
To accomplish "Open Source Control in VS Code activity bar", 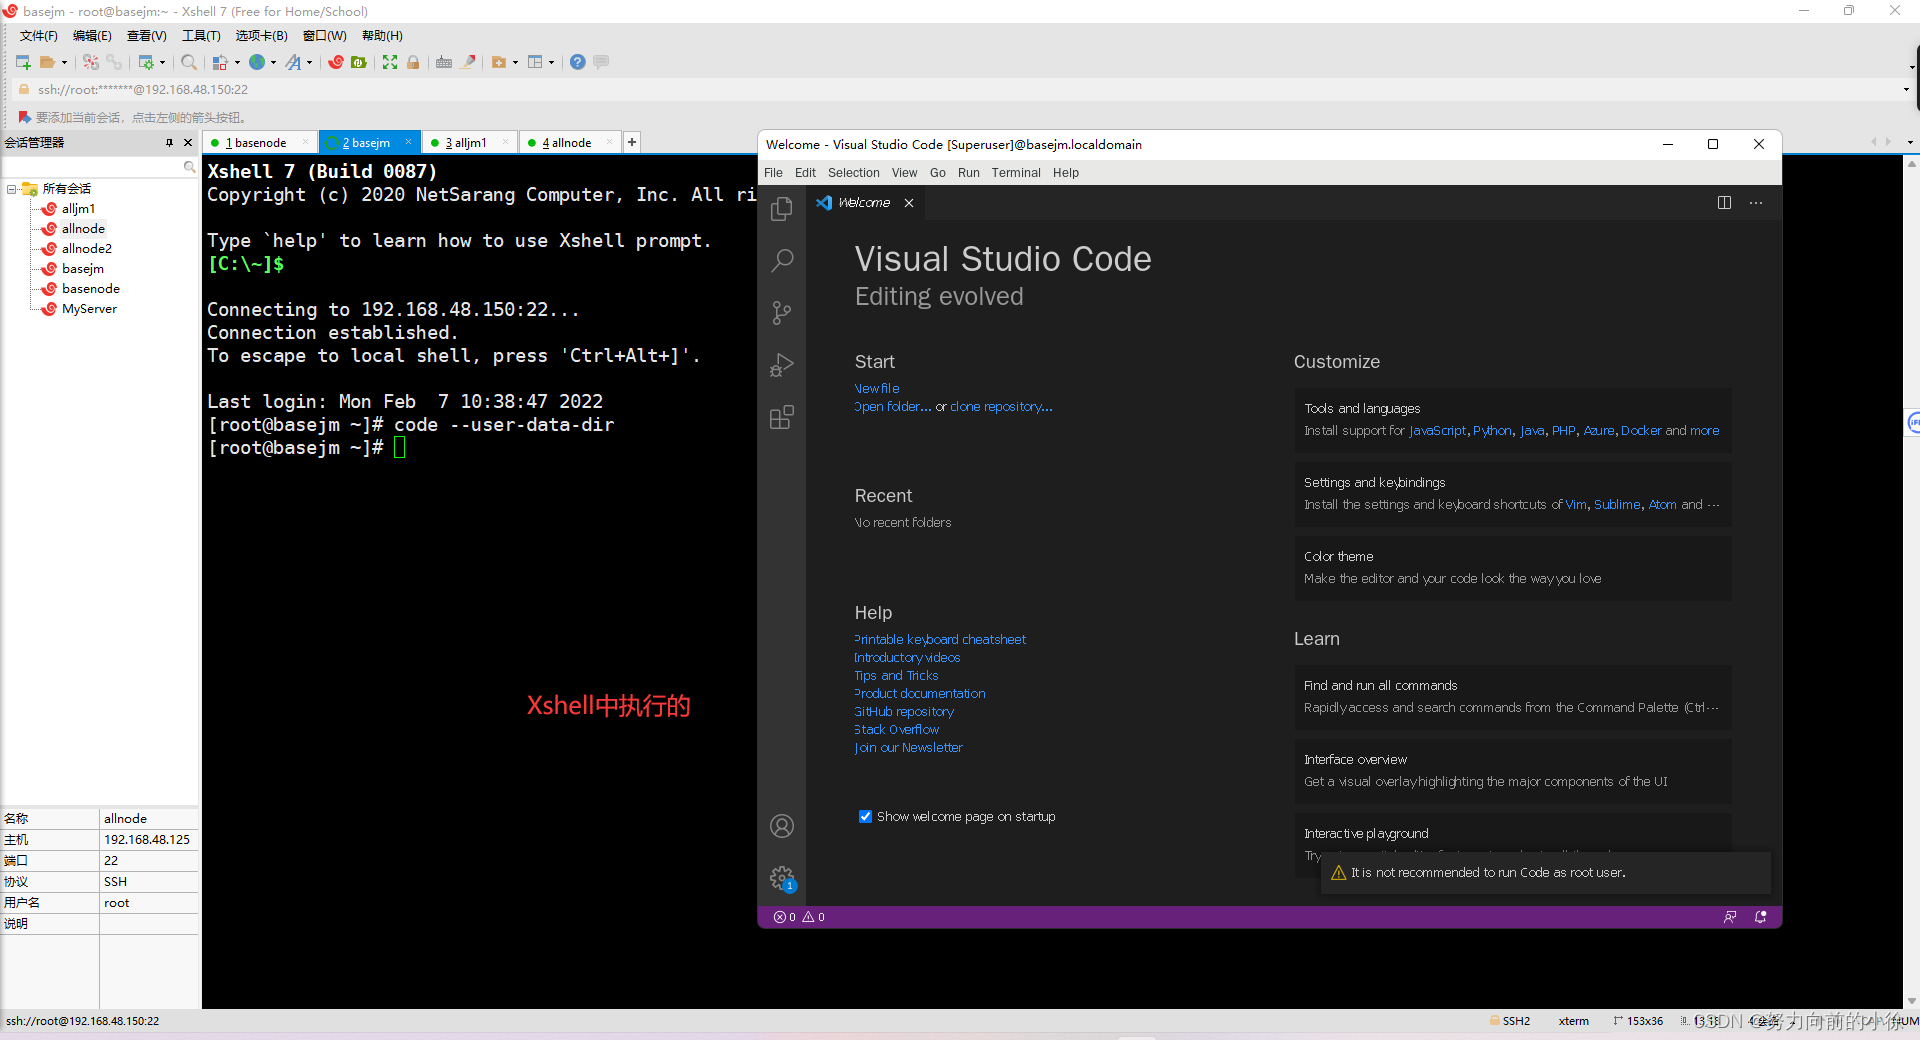I will 782,313.
